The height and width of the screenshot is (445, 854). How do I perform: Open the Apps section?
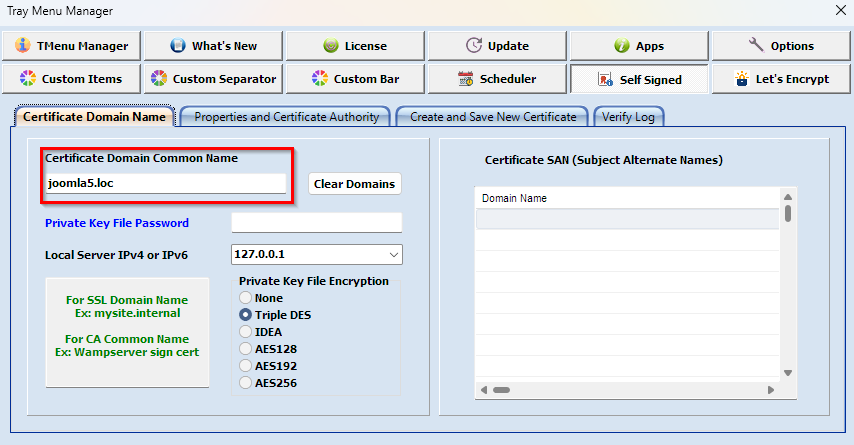pyautogui.click(x=639, y=46)
